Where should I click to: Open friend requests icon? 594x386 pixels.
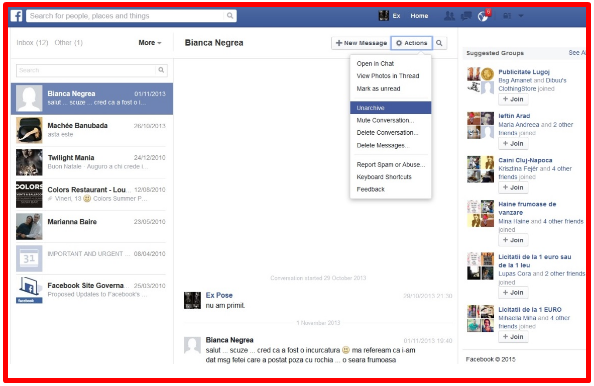(x=449, y=16)
